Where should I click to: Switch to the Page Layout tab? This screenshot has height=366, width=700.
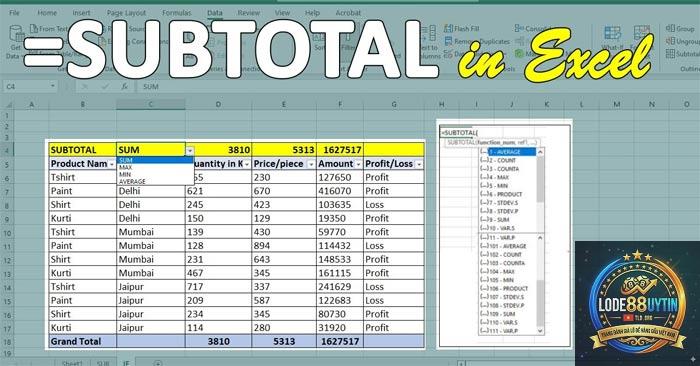(127, 13)
